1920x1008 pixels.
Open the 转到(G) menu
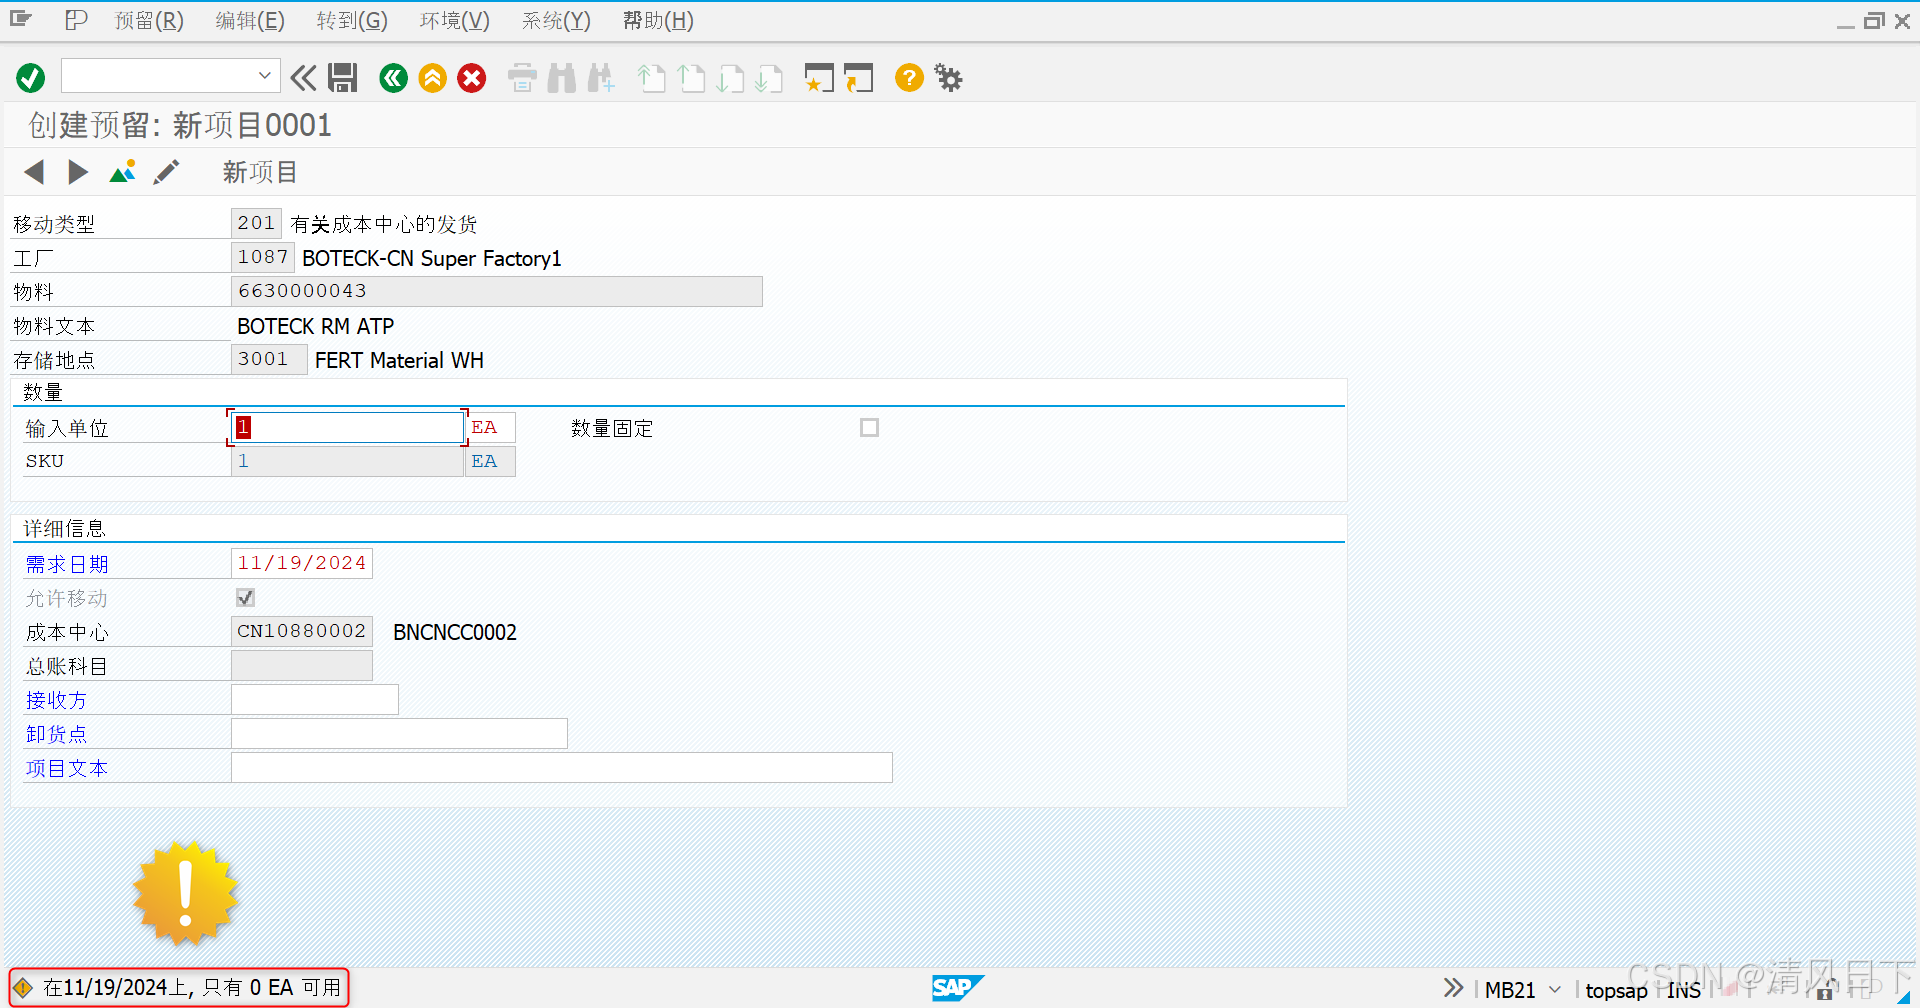352,20
